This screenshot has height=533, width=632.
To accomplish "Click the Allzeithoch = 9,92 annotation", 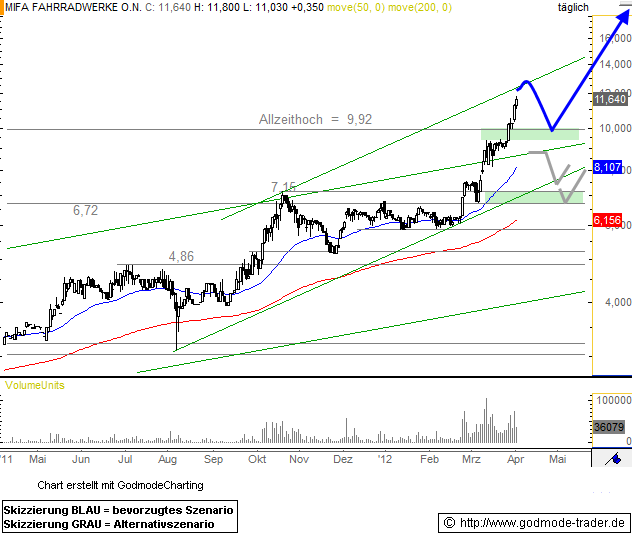I will tap(315, 119).
